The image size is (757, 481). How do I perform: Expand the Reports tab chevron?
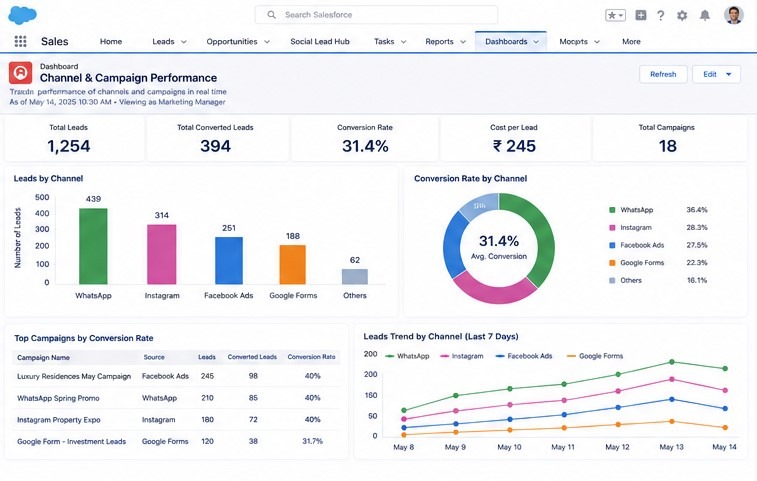tap(463, 42)
